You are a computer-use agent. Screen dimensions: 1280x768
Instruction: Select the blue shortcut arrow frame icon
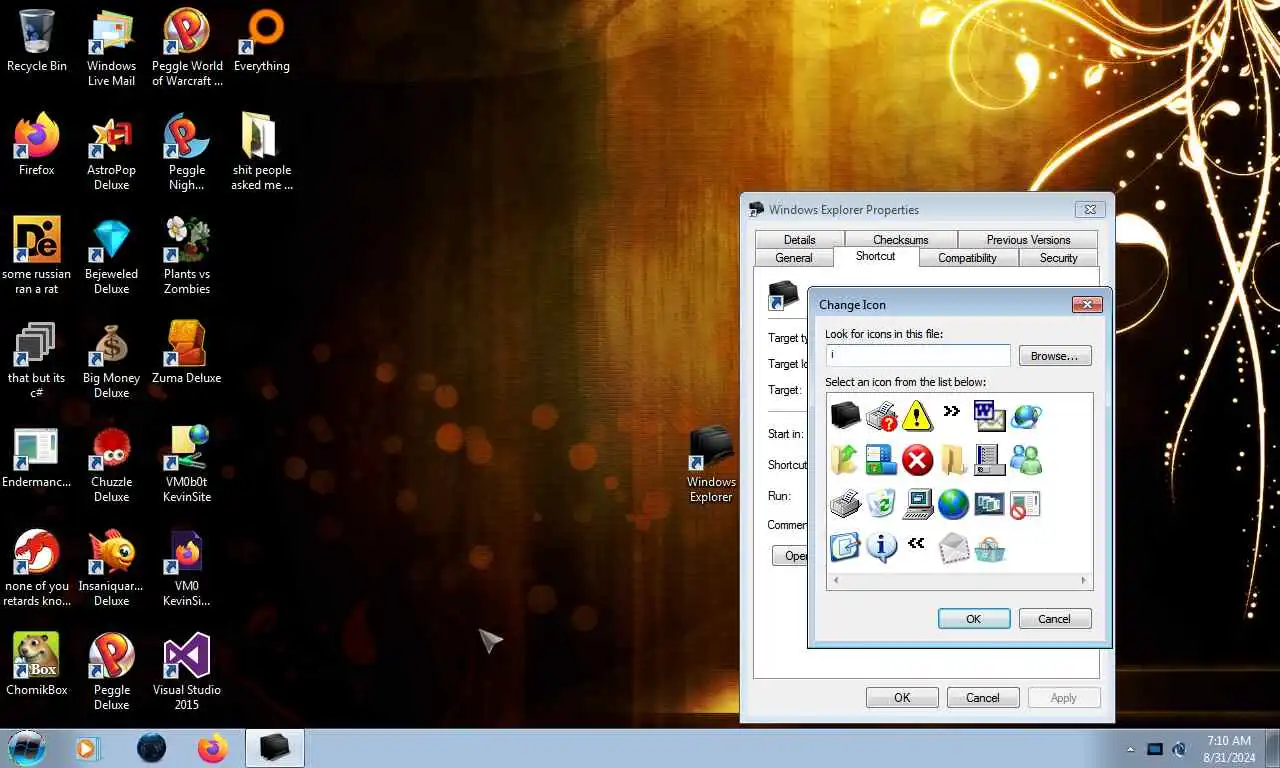pyautogui.click(x=845, y=547)
